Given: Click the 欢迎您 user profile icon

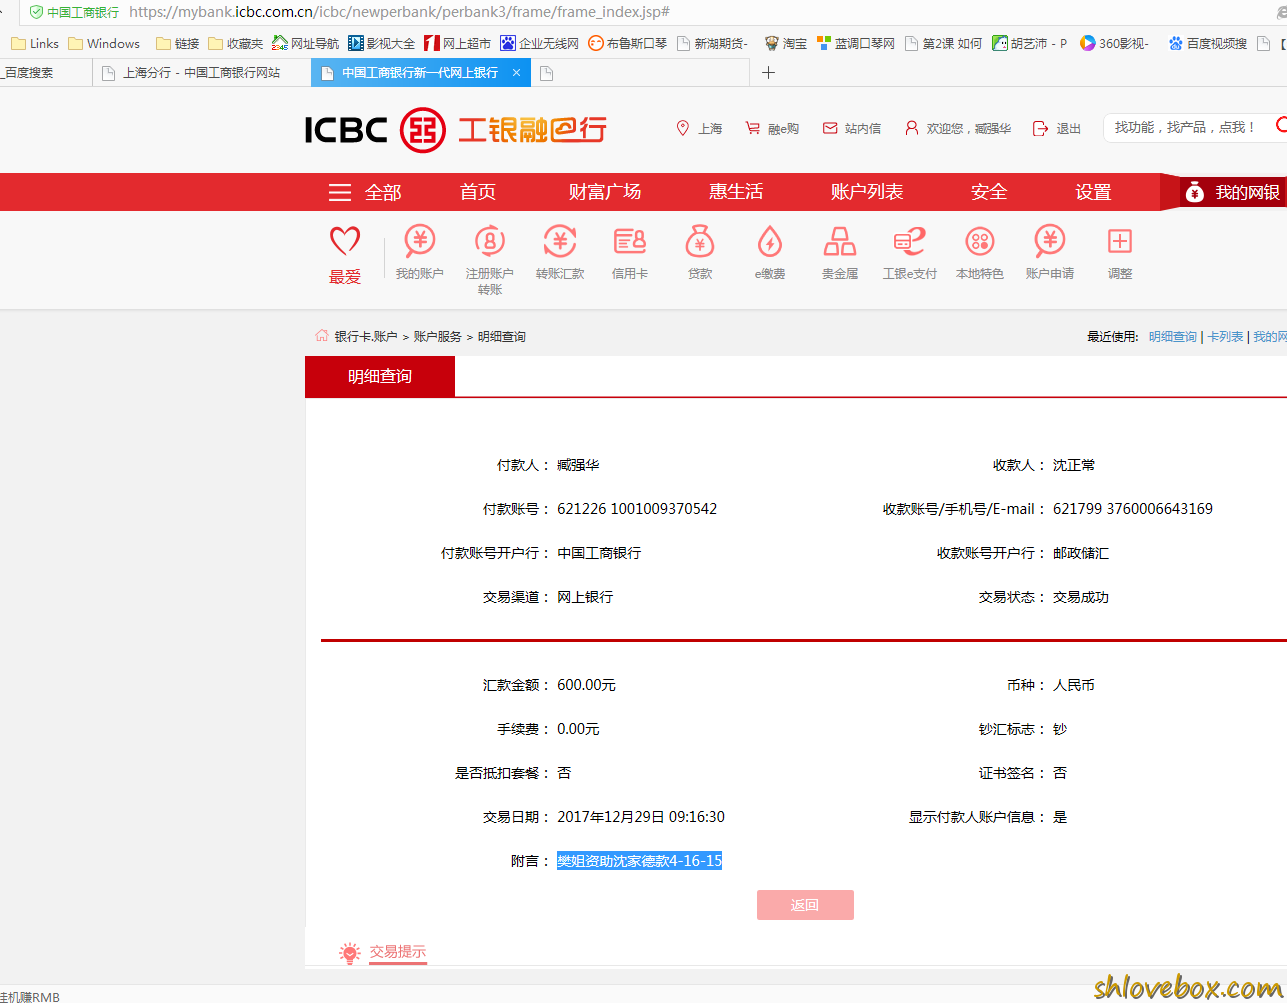Looking at the screenshot, I should [x=911, y=128].
